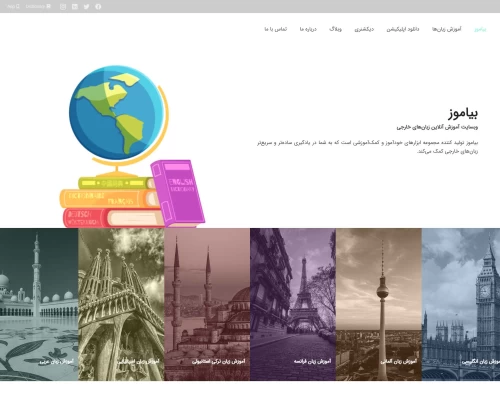This screenshot has width=500, height=400.
Task: Open the Facebook icon in top bar
Action: tap(98, 7)
